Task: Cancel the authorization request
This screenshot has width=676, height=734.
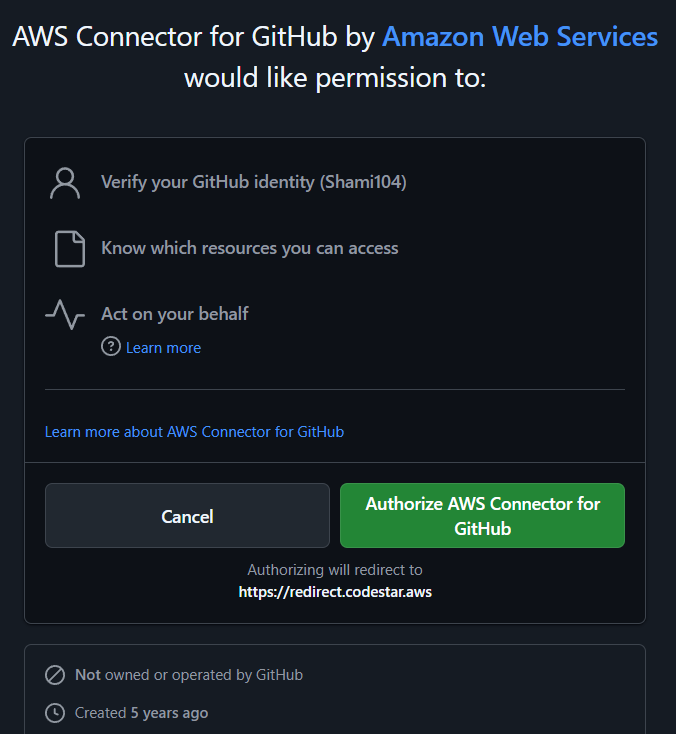Action: click(x=187, y=515)
